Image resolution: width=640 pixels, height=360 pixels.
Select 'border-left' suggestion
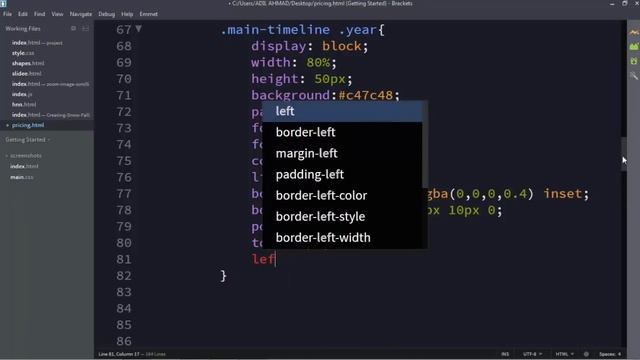(342, 132)
